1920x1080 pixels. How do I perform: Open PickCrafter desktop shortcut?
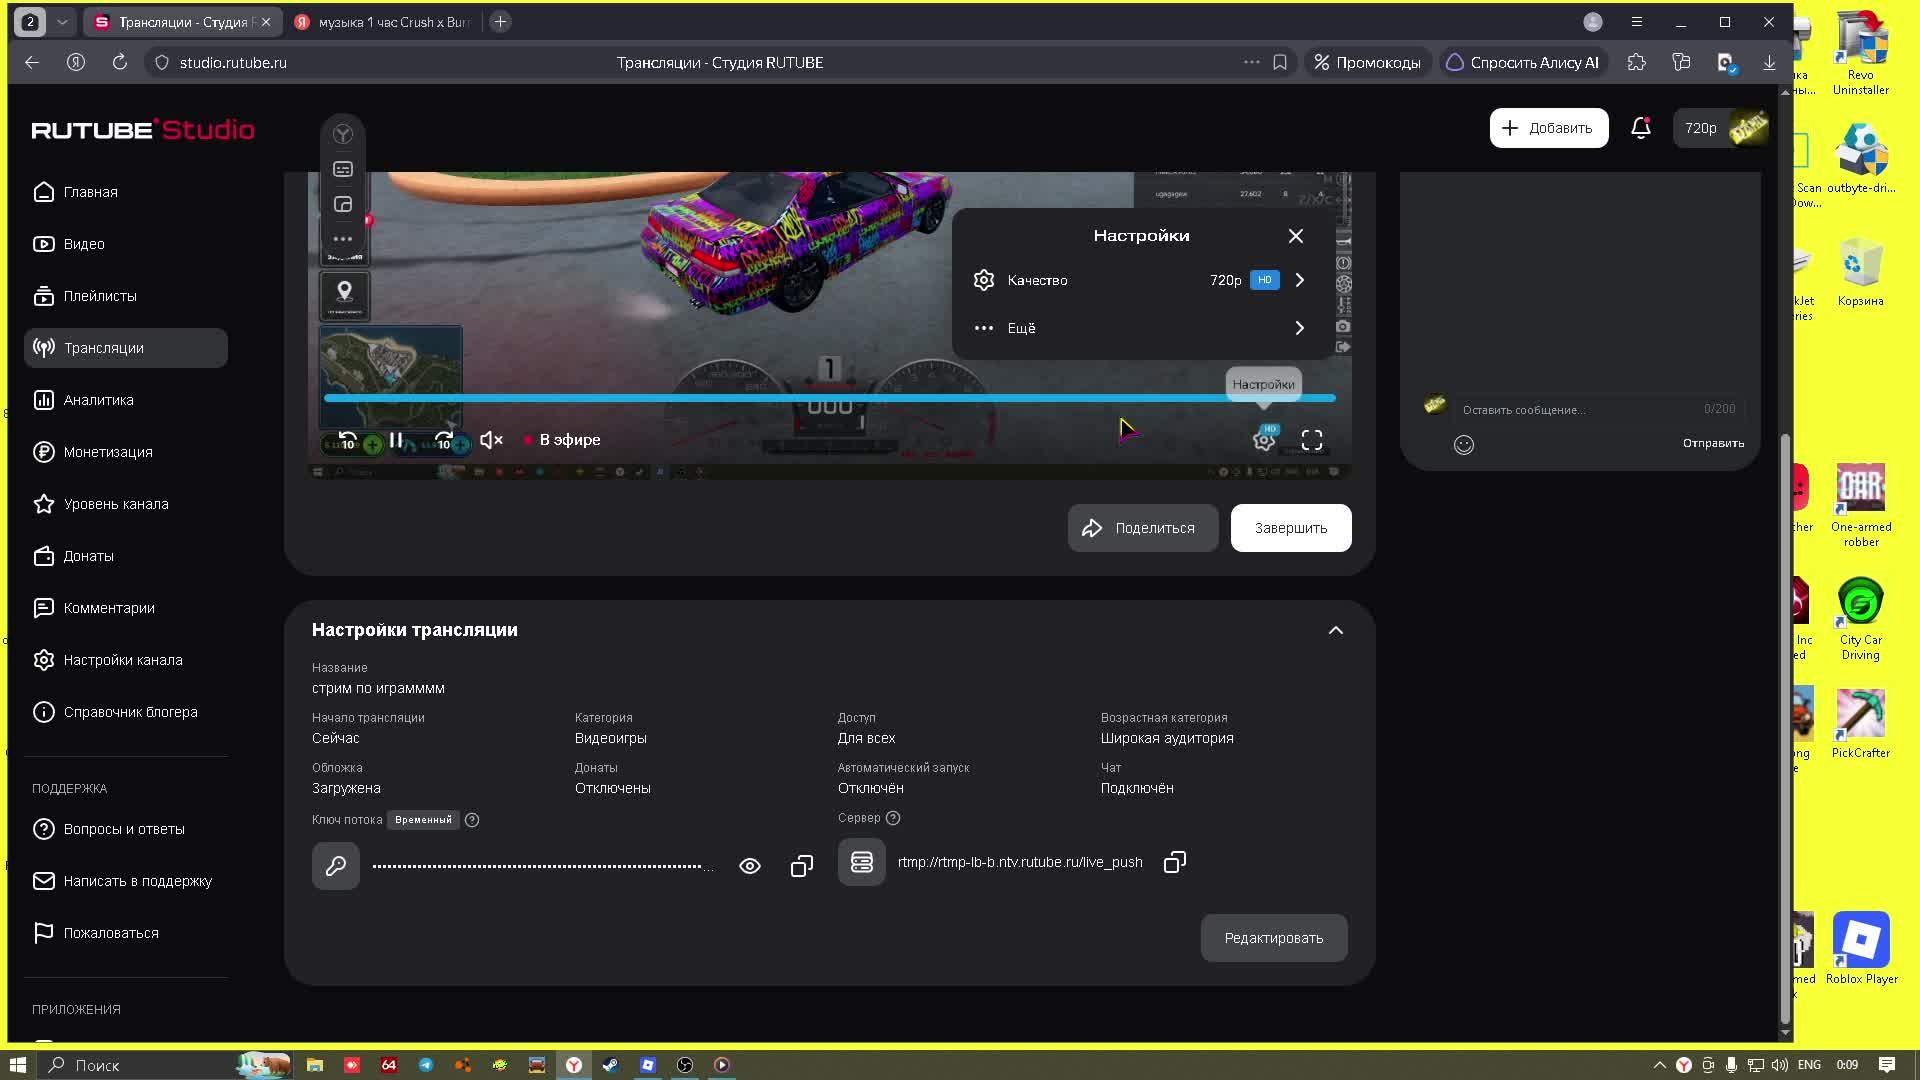(1861, 724)
